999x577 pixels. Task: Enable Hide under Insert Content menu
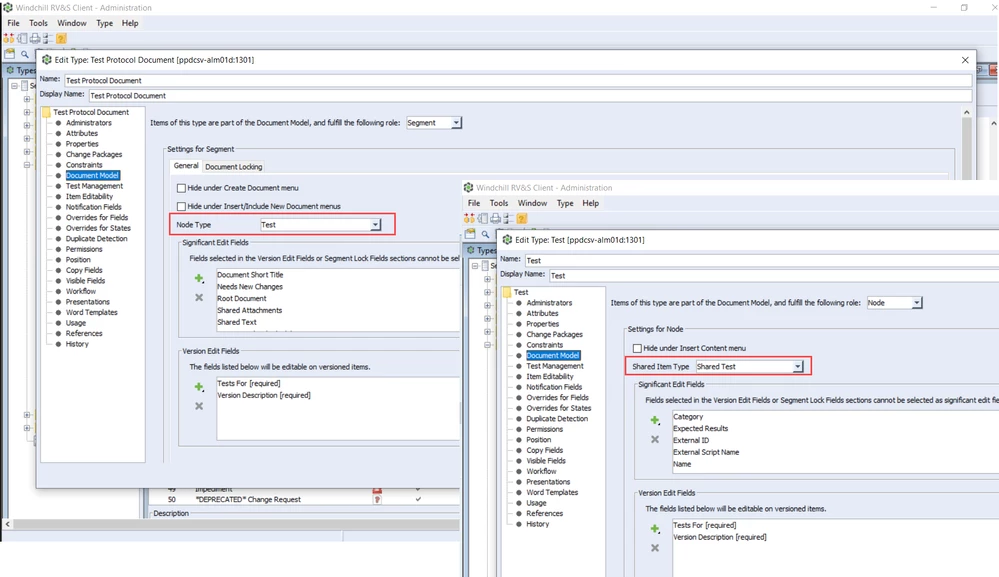click(637, 348)
